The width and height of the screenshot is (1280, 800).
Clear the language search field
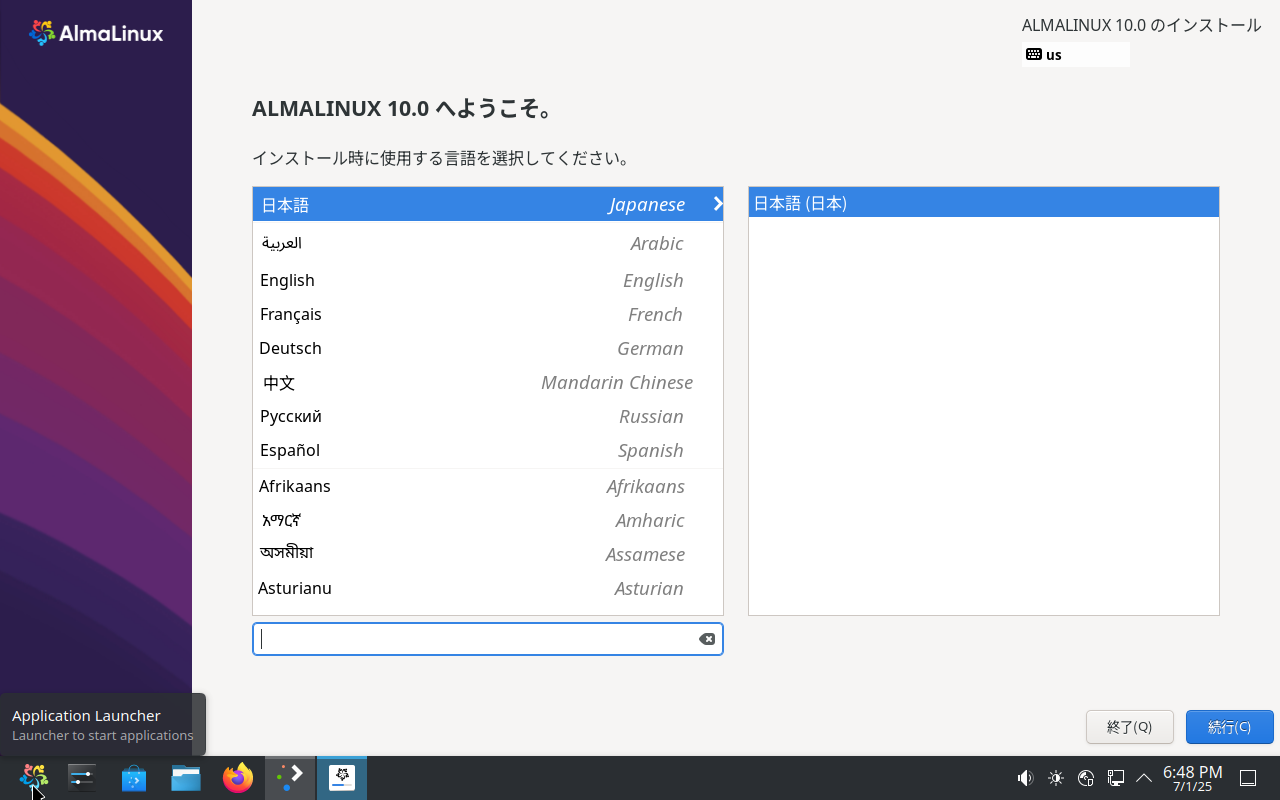click(707, 639)
